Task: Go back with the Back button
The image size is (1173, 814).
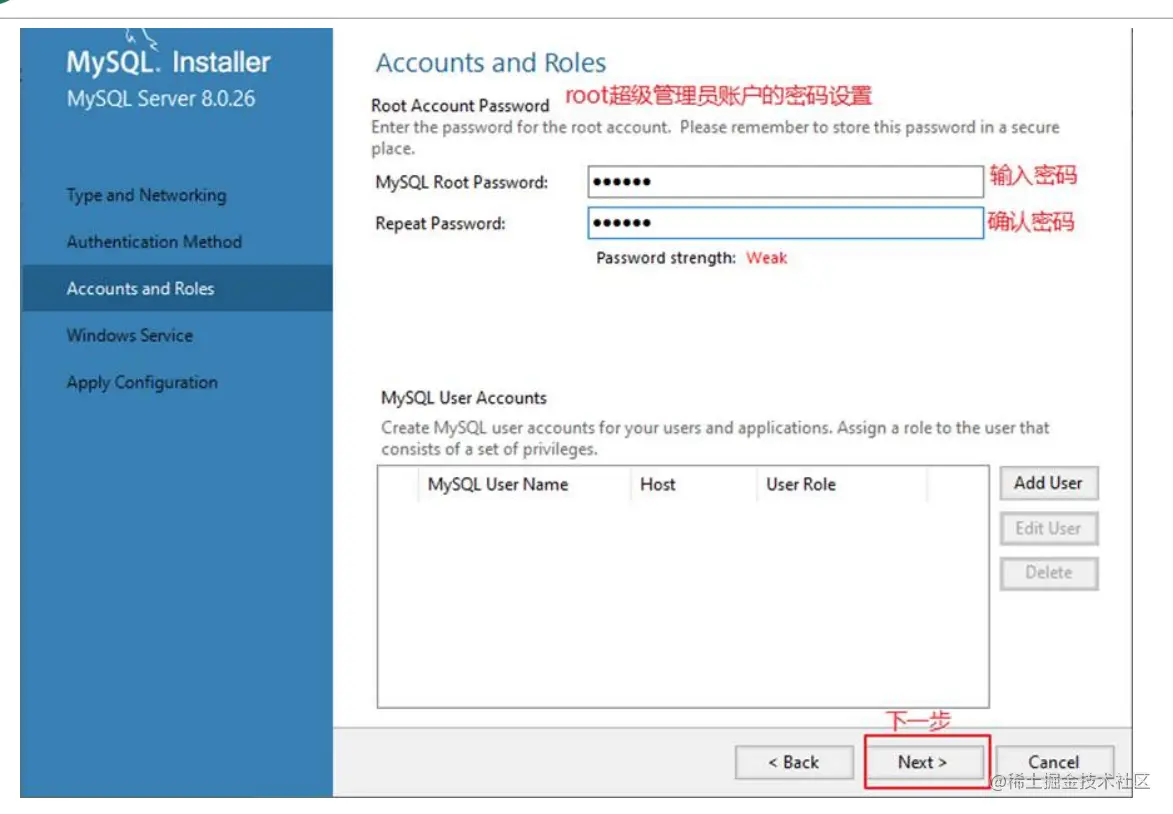Action: click(794, 762)
